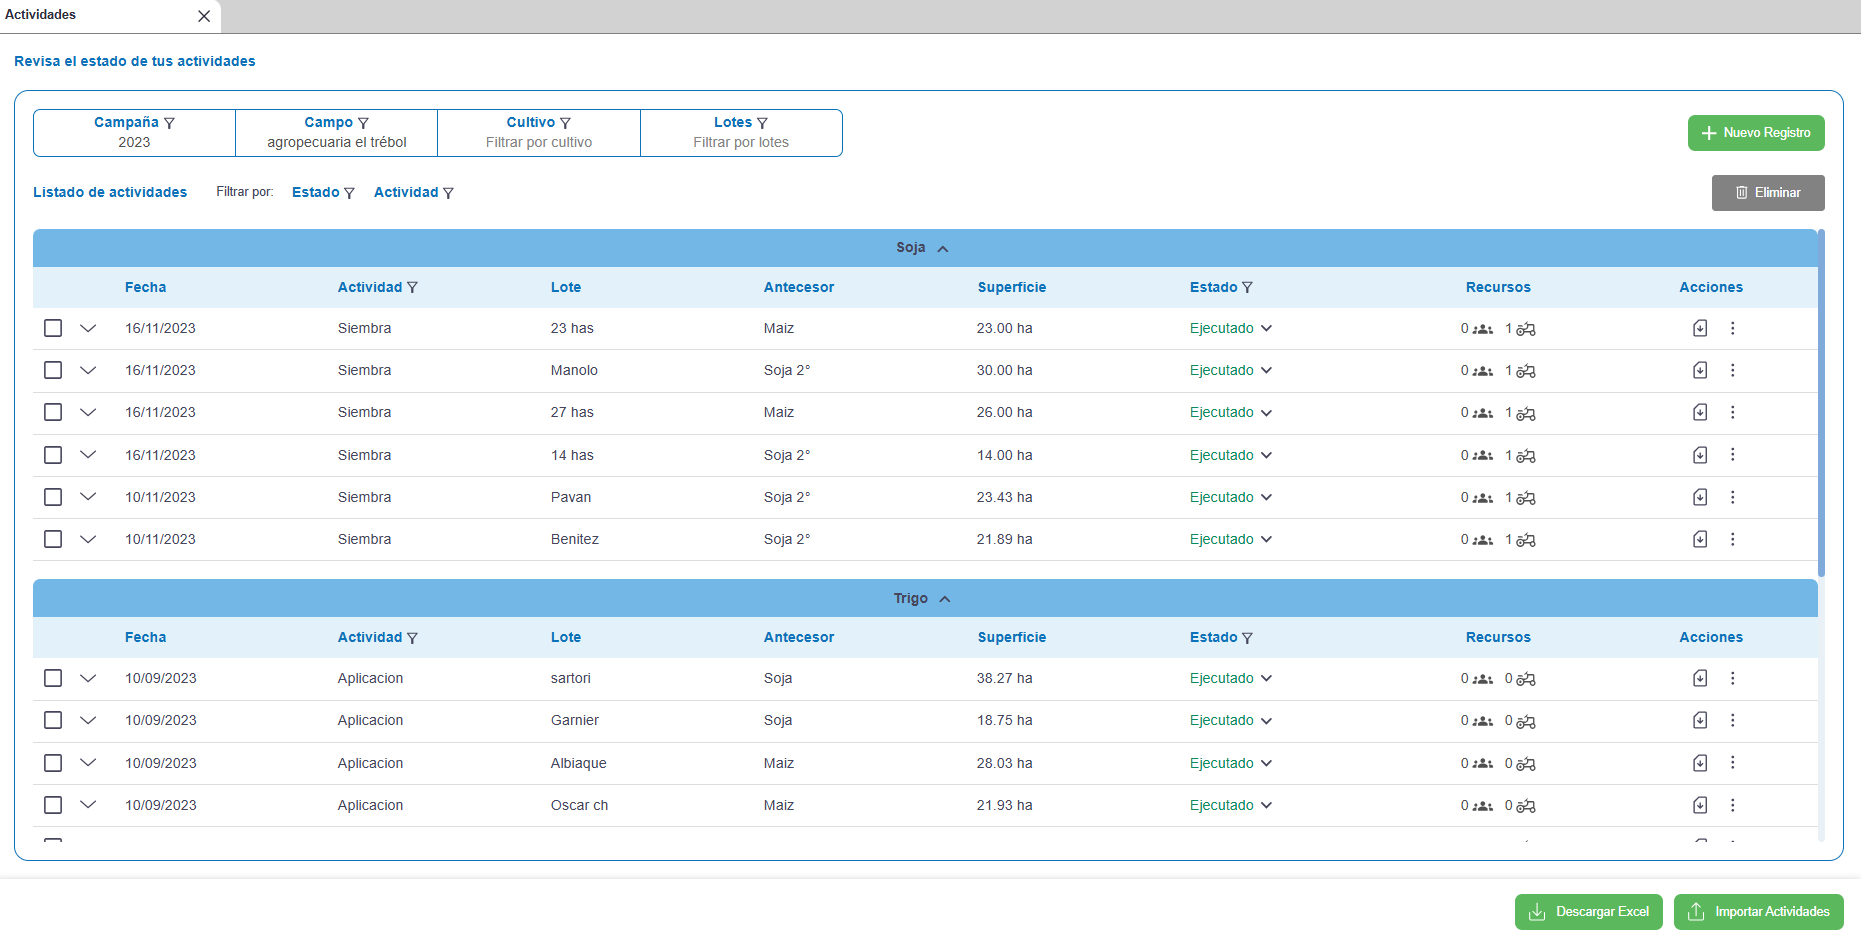Click the Descargar Excel button
1861x937 pixels.
point(1588,912)
